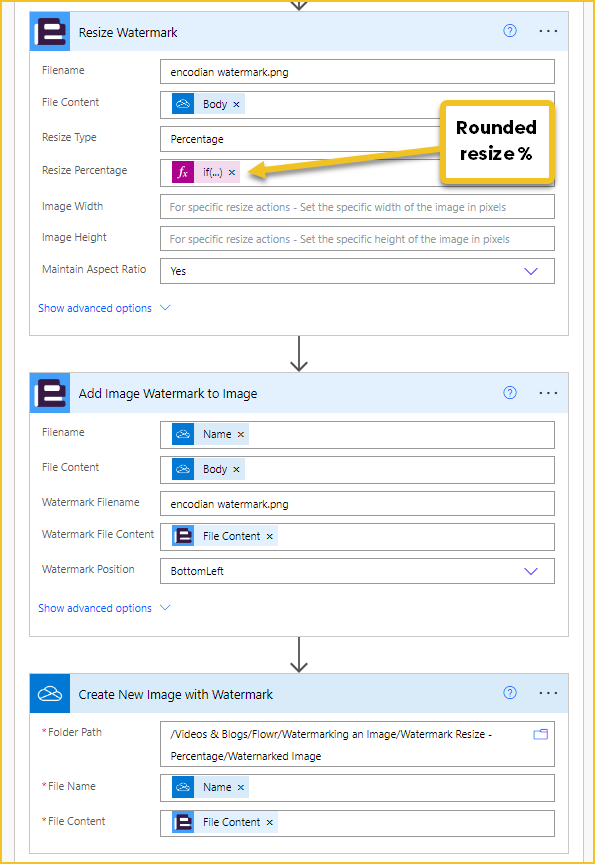Image resolution: width=595 pixels, height=864 pixels.
Task: Open ellipsis menu of Resize Watermark
Action: pos(548,31)
